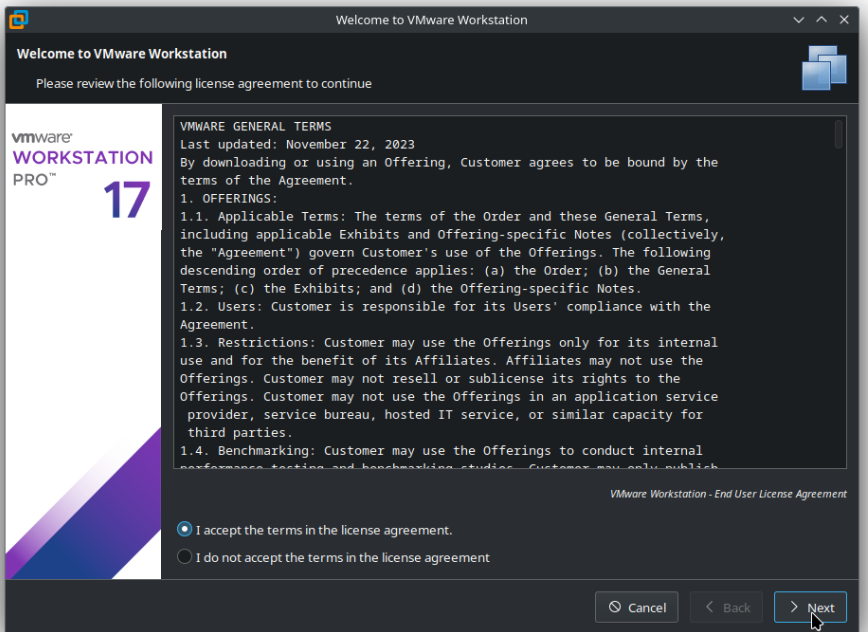This screenshot has width=868, height=632.
Task: Click the window title bar text
Action: [x=431, y=20]
